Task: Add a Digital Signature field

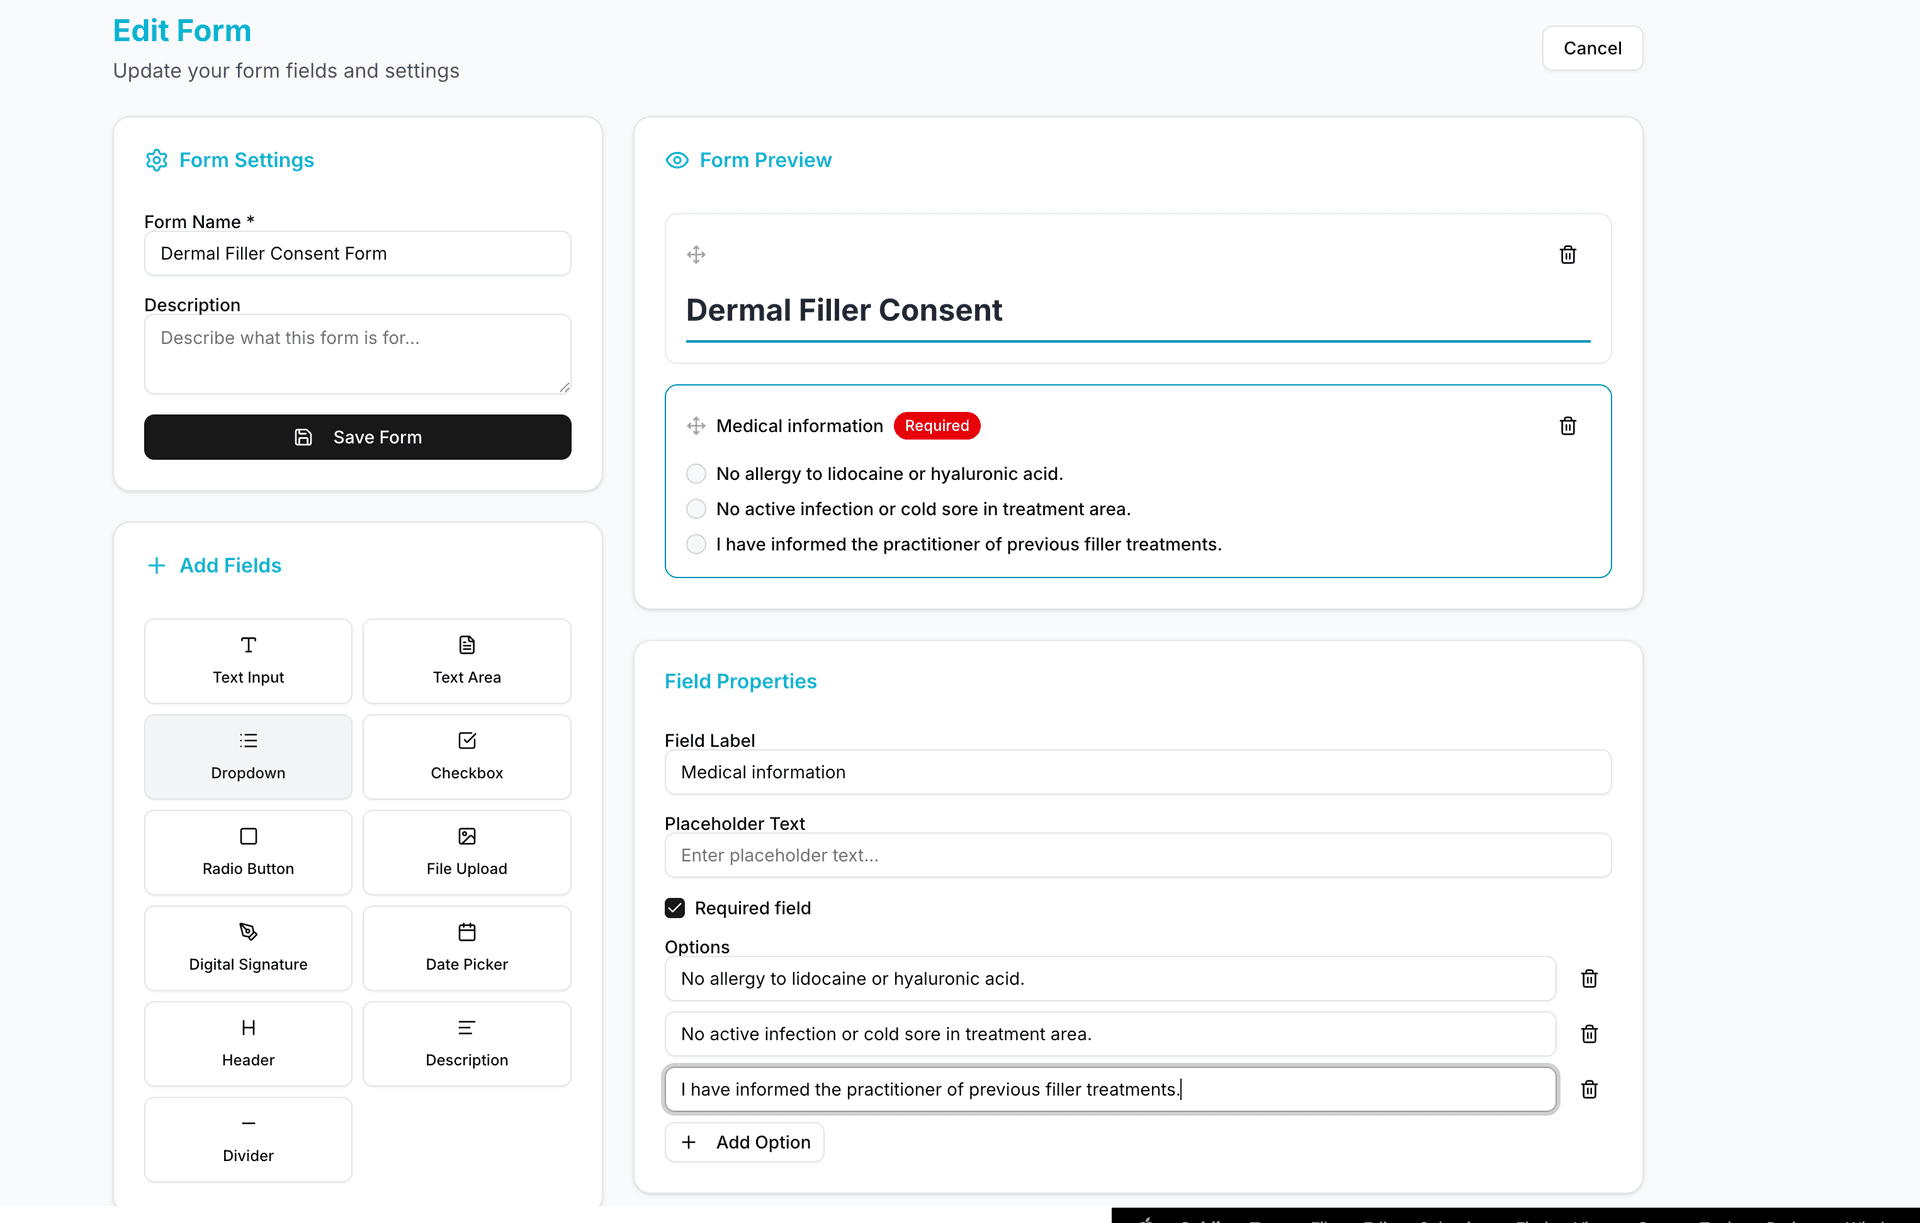Action: pos(247,947)
